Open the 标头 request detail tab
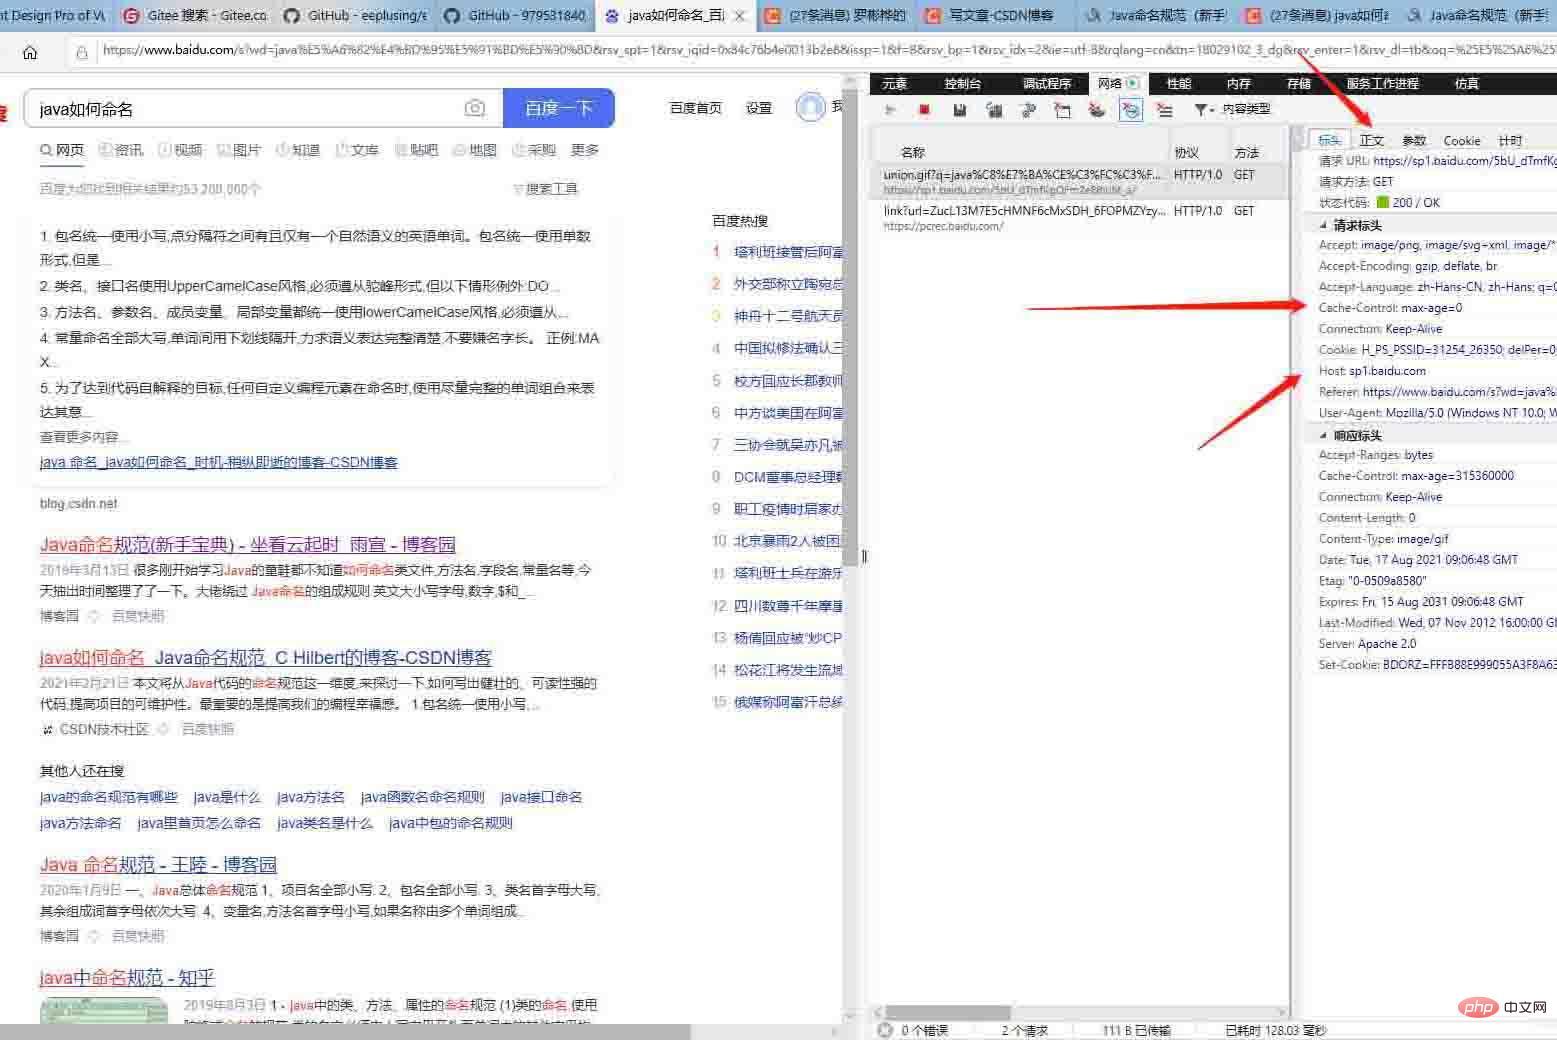Image resolution: width=1557 pixels, height=1040 pixels. (x=1329, y=140)
